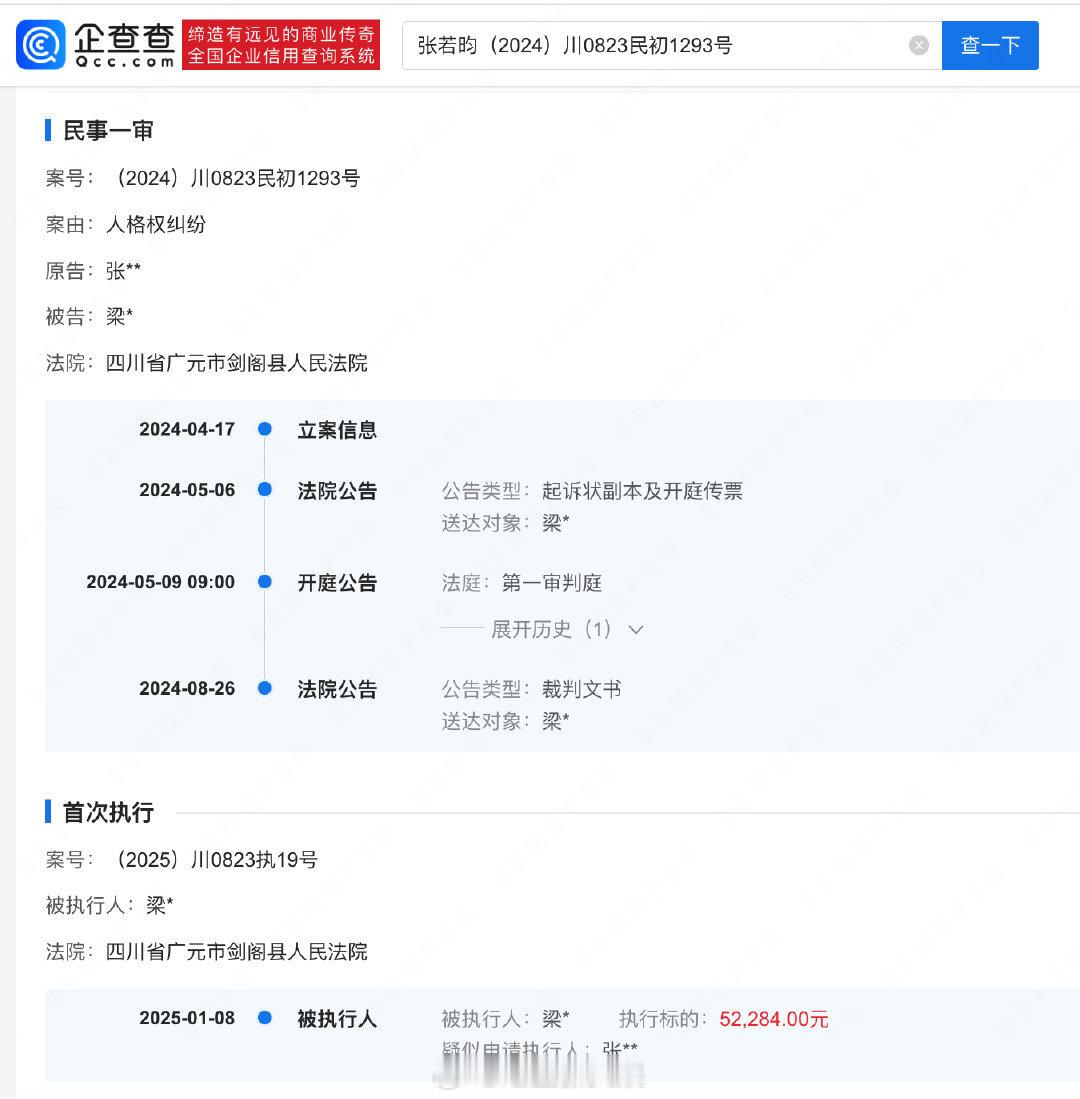
Task: Open defendant 梁* next to 被告
Action: 119,317
